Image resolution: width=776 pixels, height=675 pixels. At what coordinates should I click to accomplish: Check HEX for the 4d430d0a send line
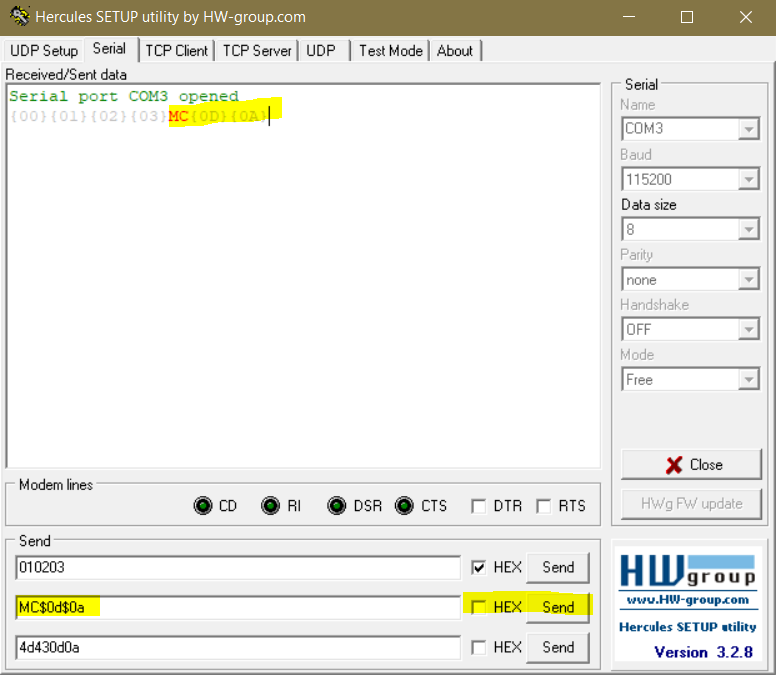(479, 647)
